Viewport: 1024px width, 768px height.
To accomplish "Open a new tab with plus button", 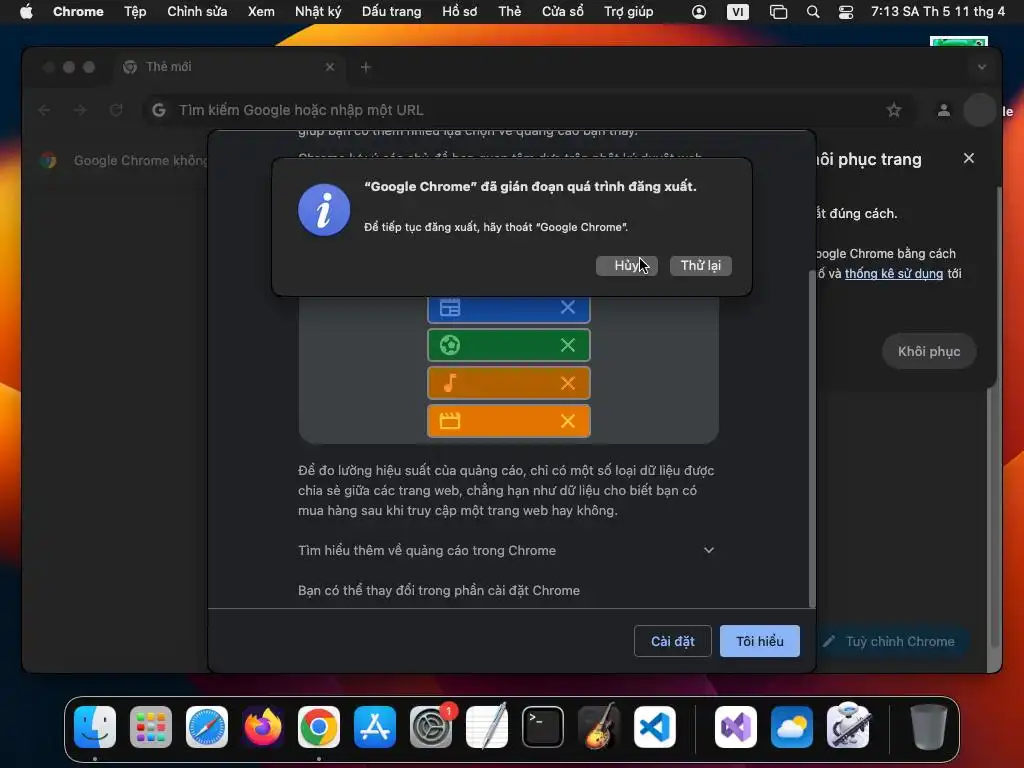I will (x=366, y=67).
